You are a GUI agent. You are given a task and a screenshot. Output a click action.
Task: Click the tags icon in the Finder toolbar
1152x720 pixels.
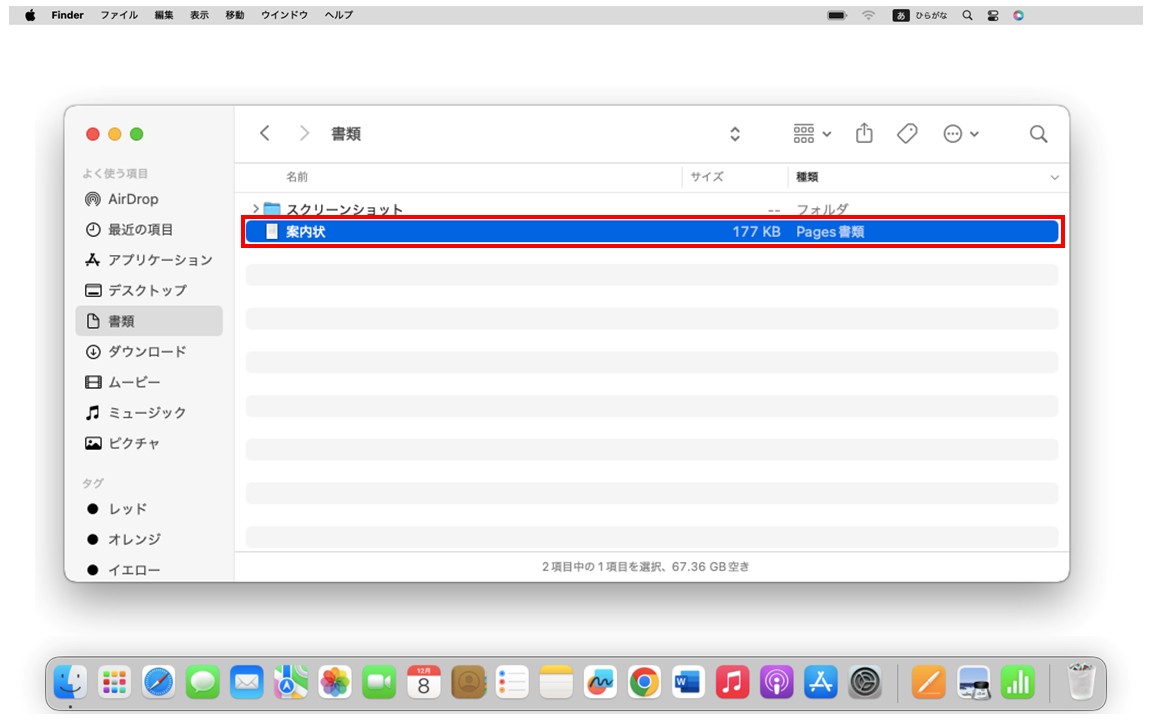tap(906, 133)
